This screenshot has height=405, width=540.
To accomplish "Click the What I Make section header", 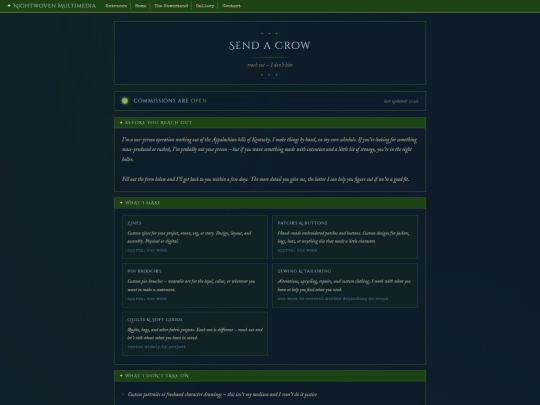I will pos(270,203).
